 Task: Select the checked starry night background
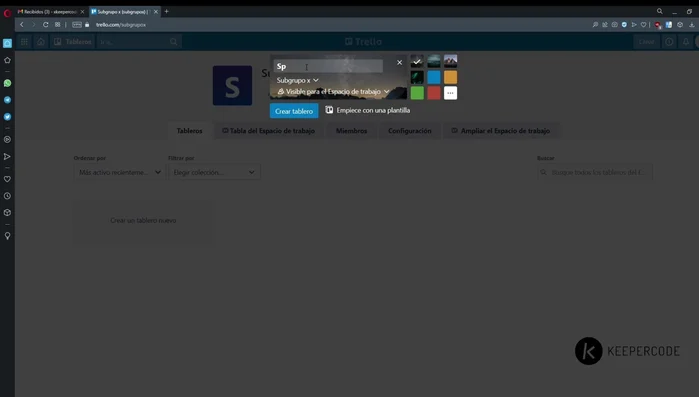pyautogui.click(x=417, y=61)
